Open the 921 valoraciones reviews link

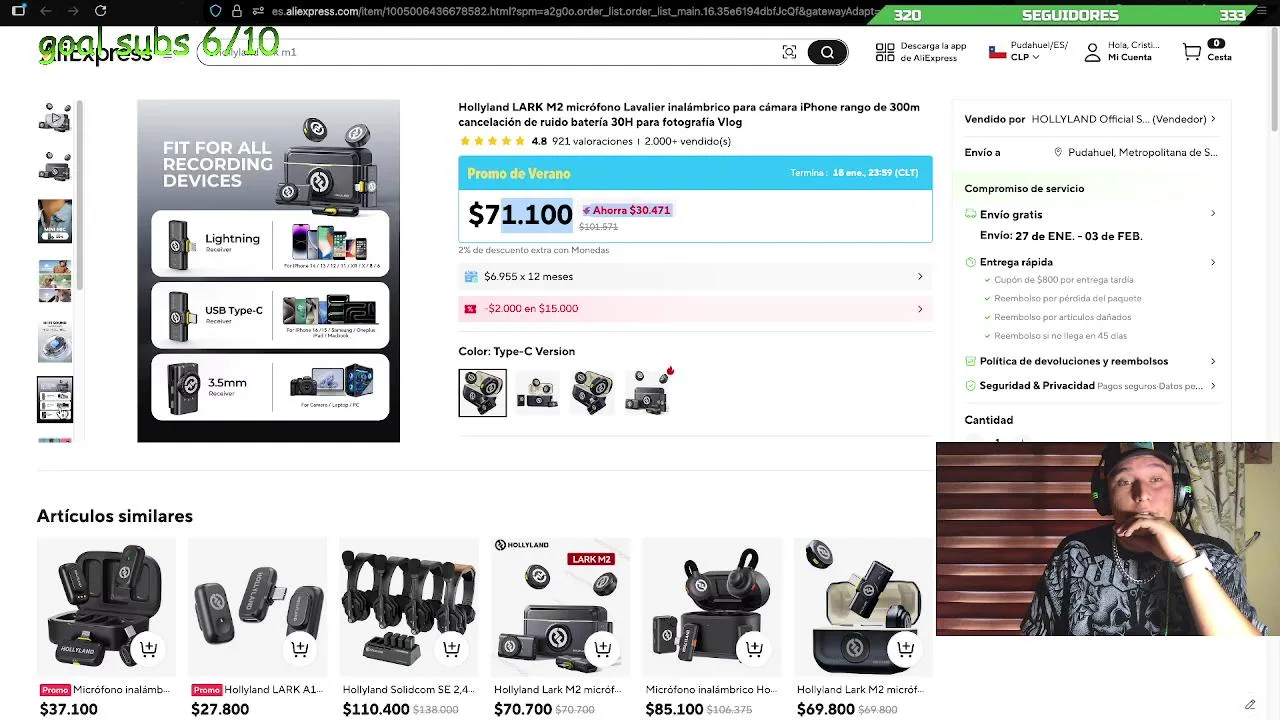pos(592,141)
